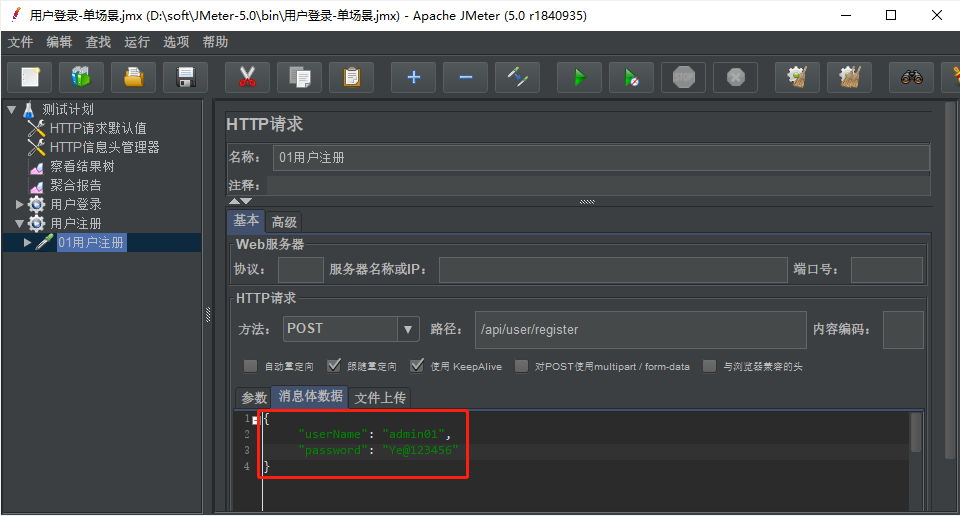Click the New test plan toolbar icon

30,77
